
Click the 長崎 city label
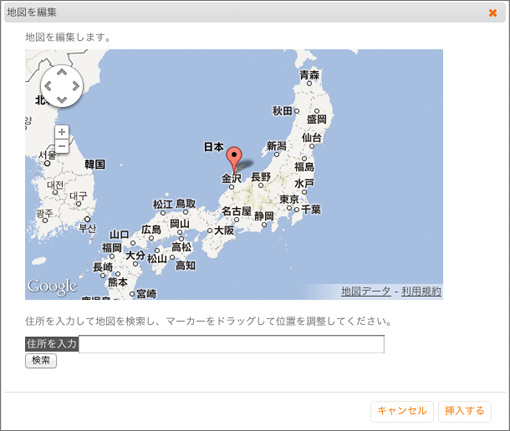coord(103,267)
